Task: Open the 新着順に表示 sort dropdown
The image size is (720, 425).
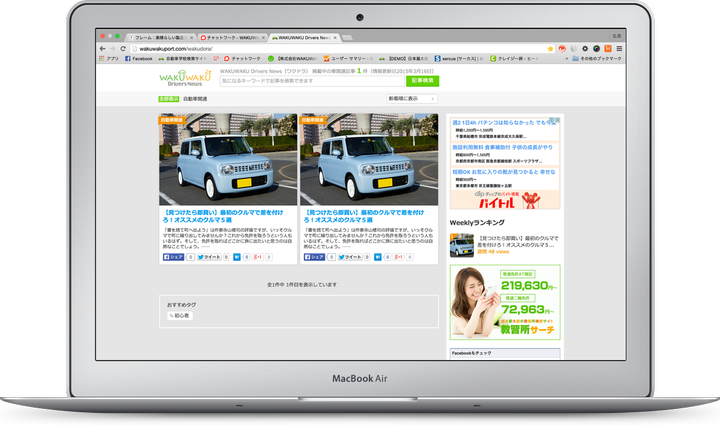Action: (x=412, y=99)
